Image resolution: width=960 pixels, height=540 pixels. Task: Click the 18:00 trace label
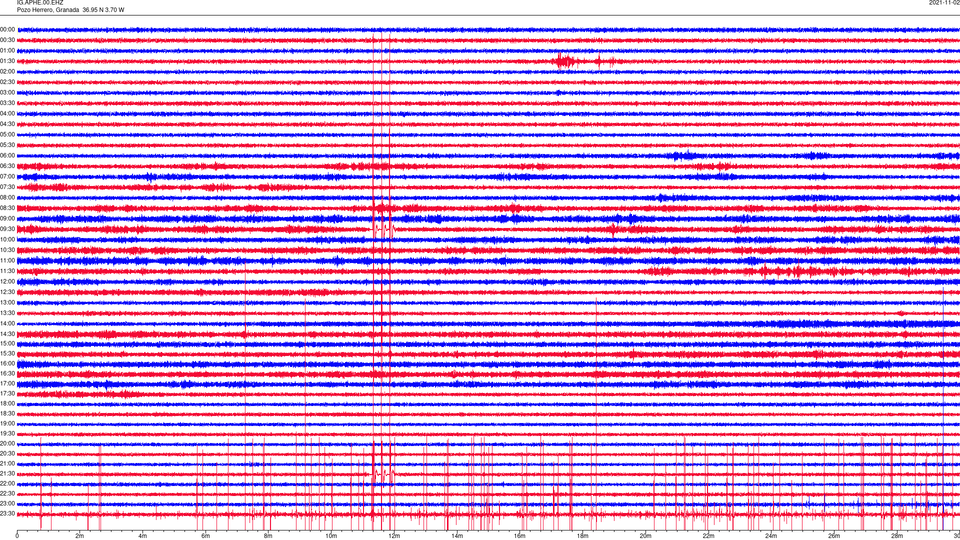coord(8,403)
